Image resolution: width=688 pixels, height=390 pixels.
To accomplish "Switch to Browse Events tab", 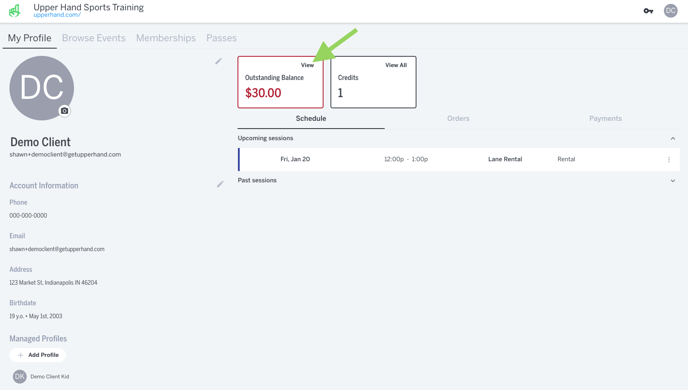I will point(93,38).
